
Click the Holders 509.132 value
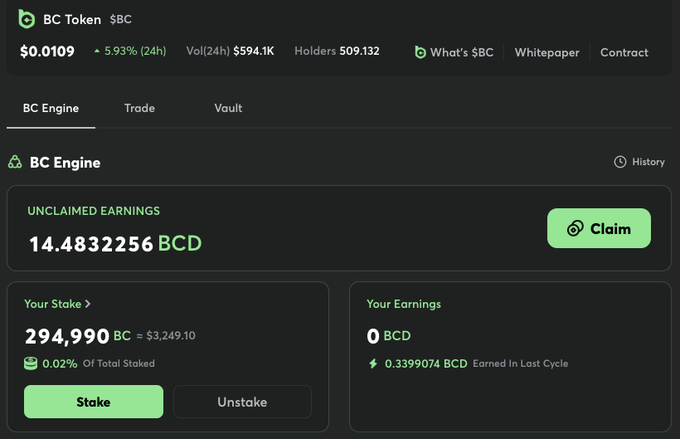(337, 51)
